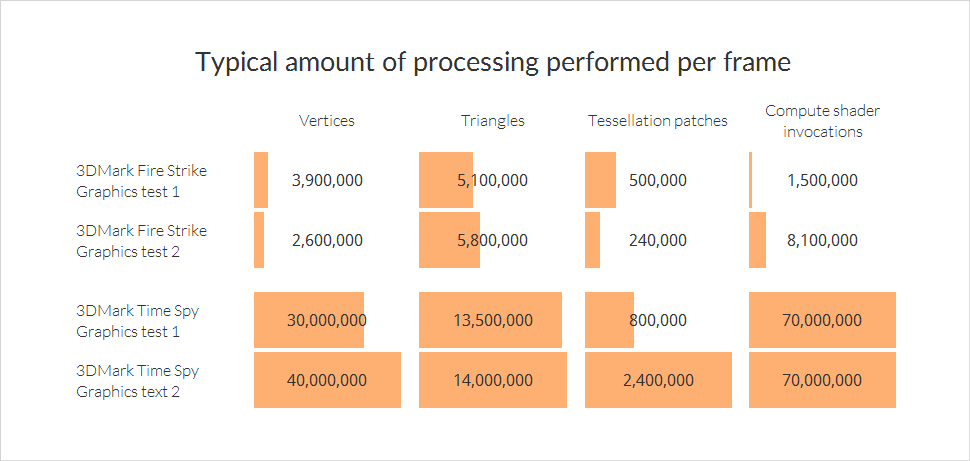
Task: Click the Time Spy Graphics text 2 label
Action: (137, 381)
